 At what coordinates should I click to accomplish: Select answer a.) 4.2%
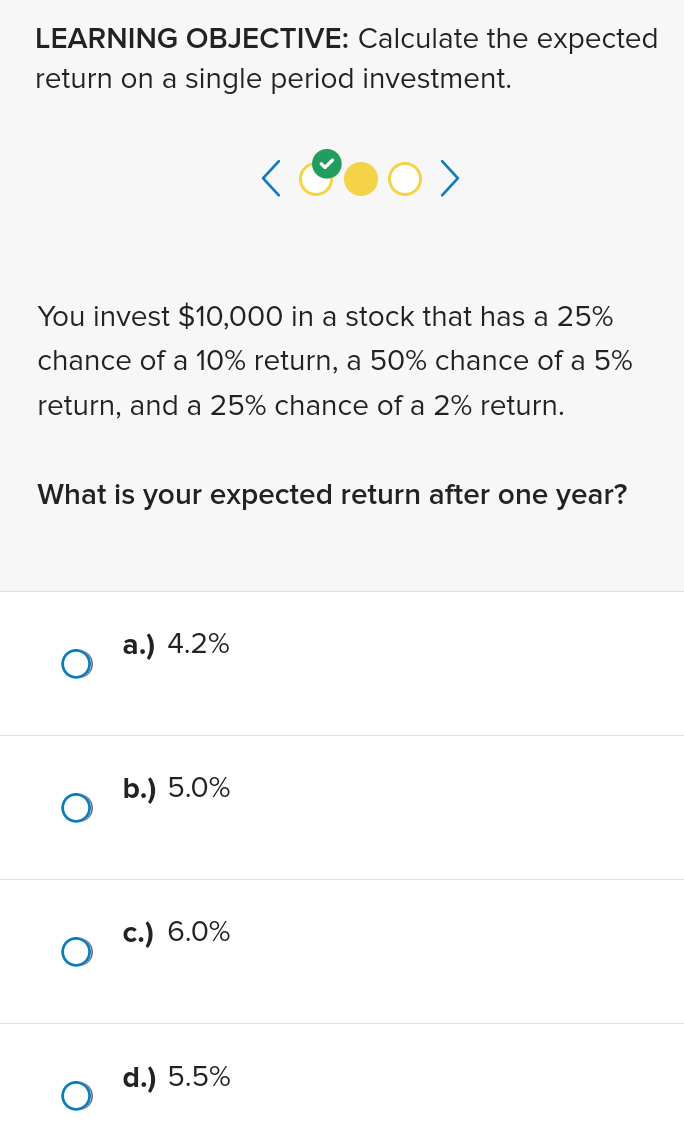[x=77, y=663]
